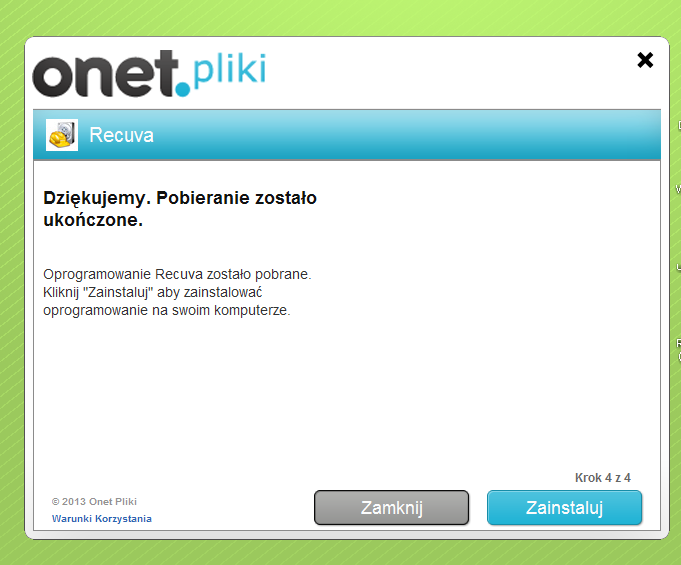Click the black onet logo
The height and width of the screenshot is (565, 681).
[106, 73]
